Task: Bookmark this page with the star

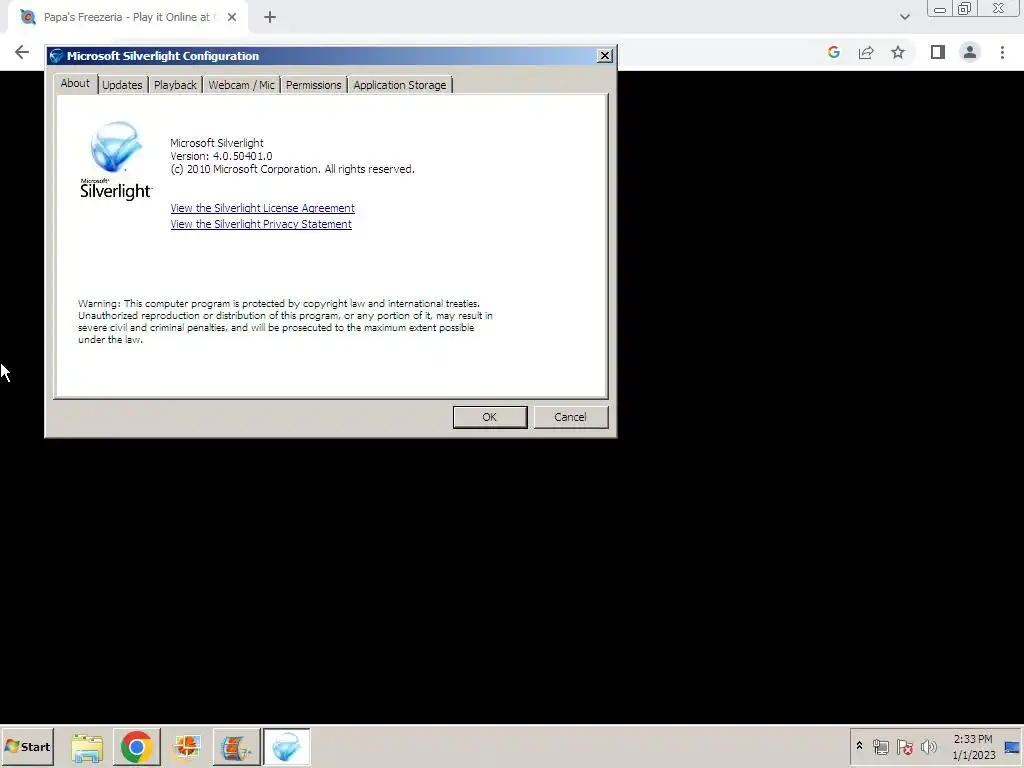Action: tap(898, 52)
